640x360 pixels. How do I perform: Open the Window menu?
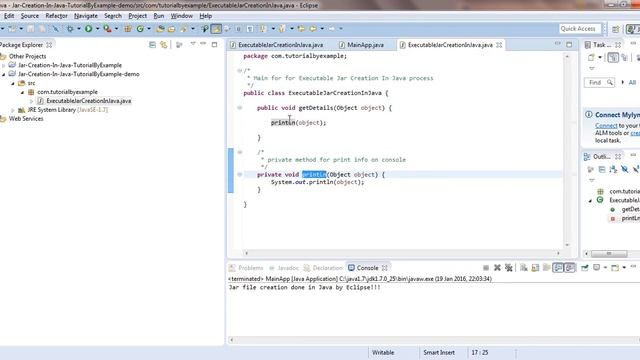click(x=181, y=16)
